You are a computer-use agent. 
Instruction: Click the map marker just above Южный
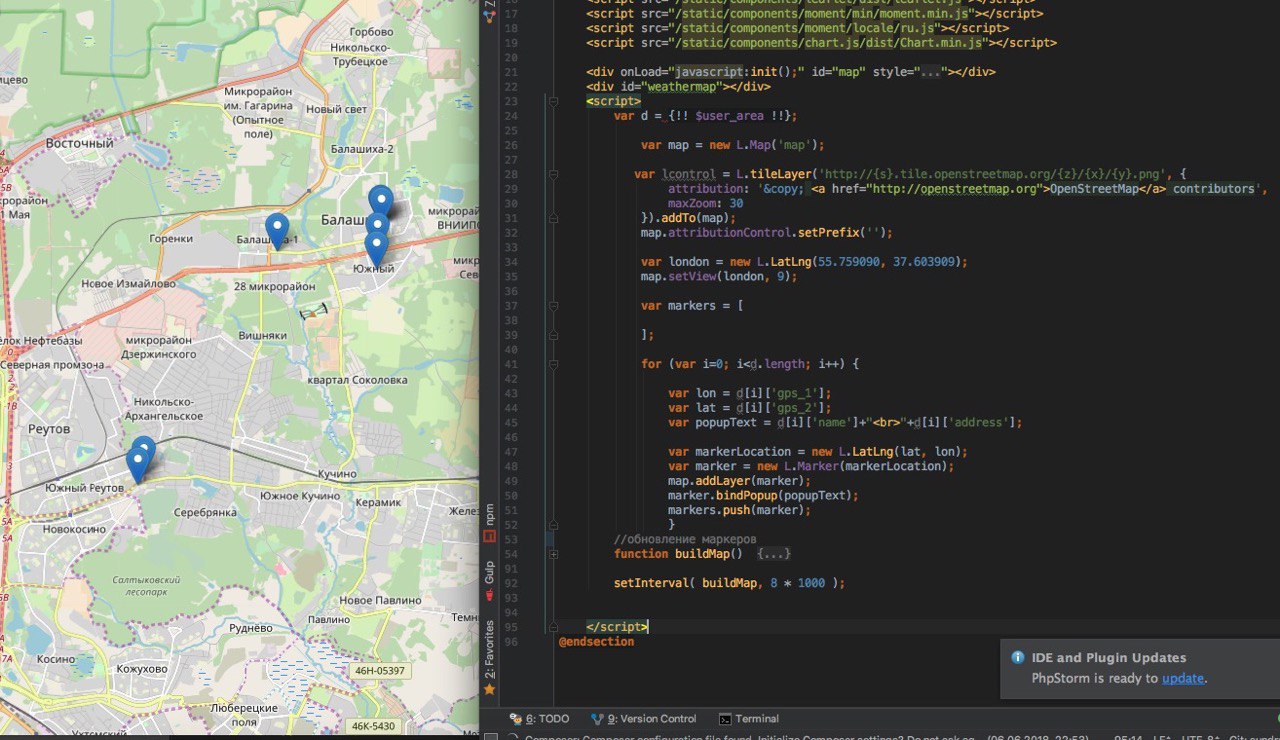[376, 248]
